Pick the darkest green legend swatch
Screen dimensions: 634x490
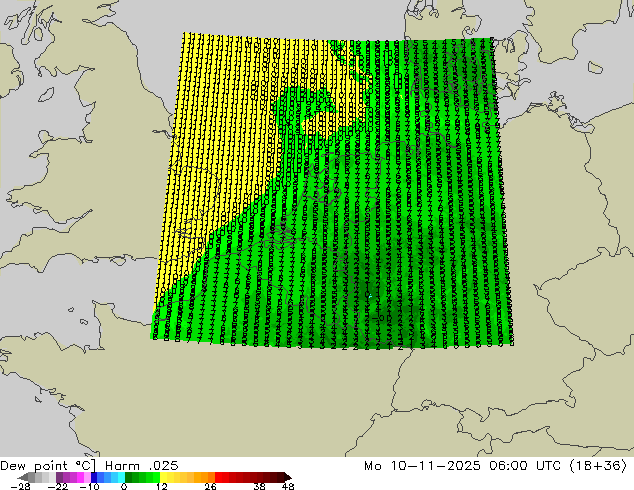pyautogui.click(x=128, y=477)
